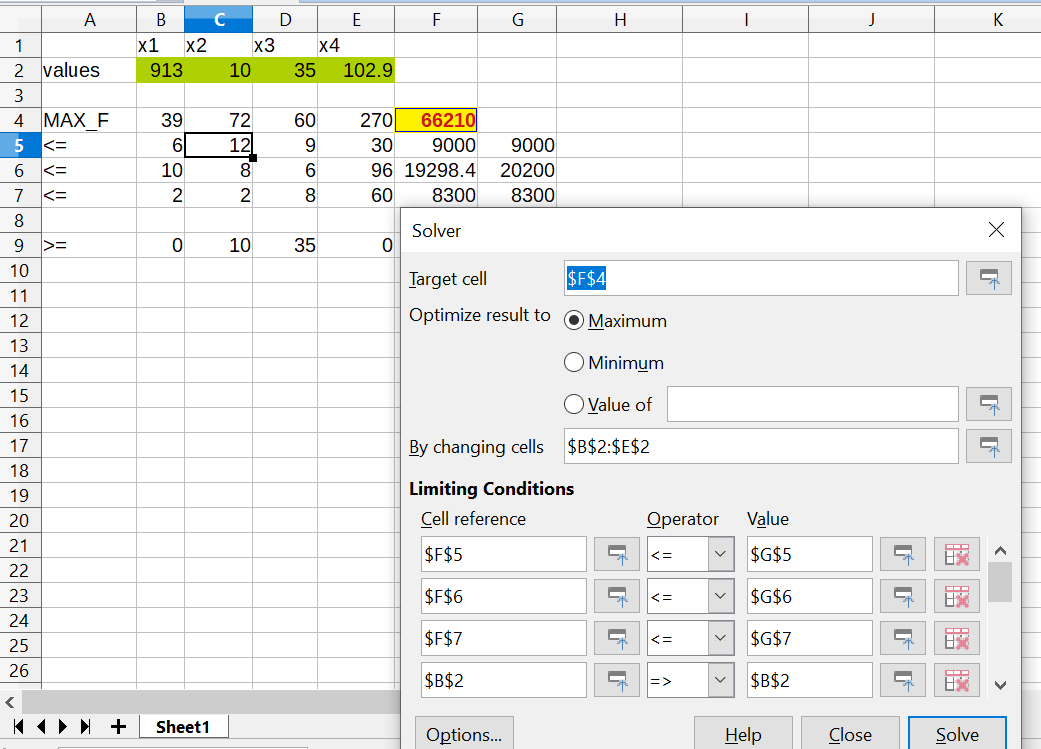Remove the $F$7 <= $G$7 condition

[x=957, y=638]
